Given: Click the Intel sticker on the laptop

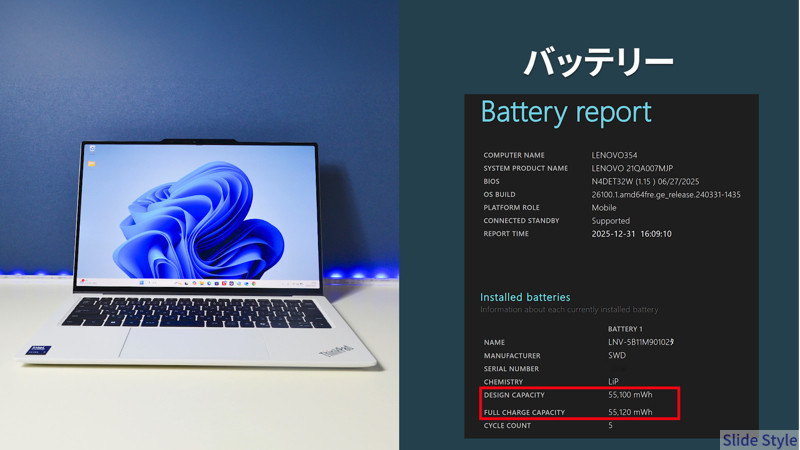Looking at the screenshot, I should [39, 351].
